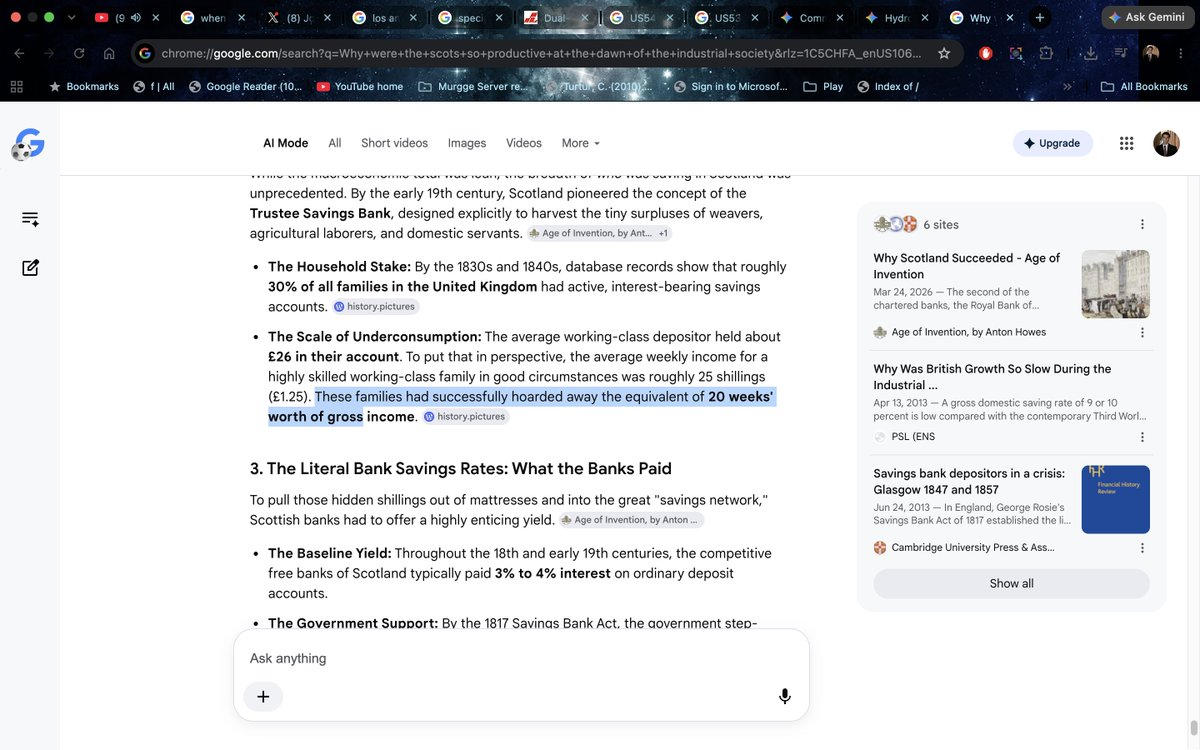Screen dimensions: 1200x750
Task: Switch to the All results tab
Action: pos(335,143)
